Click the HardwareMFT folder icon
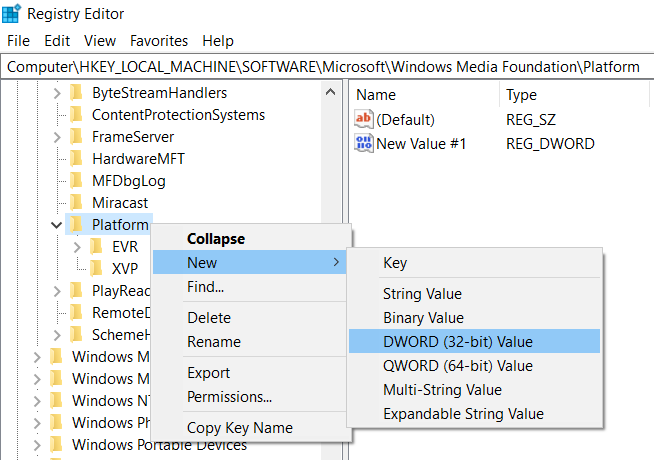This screenshot has width=654, height=460. (x=75, y=158)
